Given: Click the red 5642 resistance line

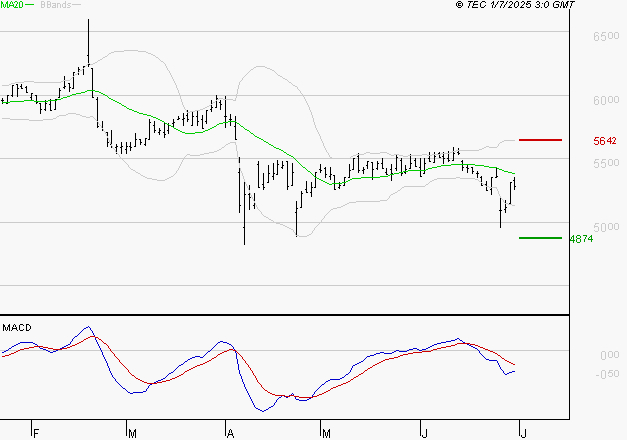Looking at the screenshot, I should point(540,140).
